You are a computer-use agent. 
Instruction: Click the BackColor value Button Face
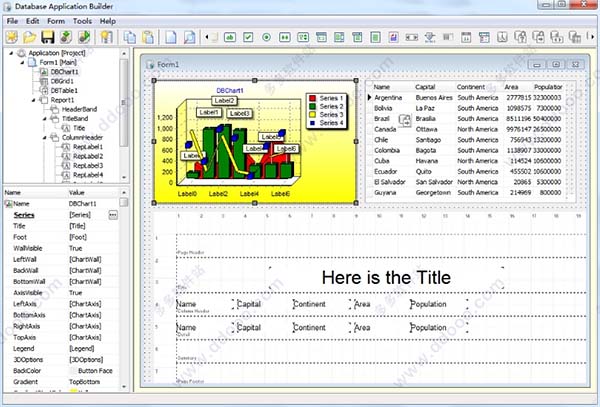(x=95, y=371)
